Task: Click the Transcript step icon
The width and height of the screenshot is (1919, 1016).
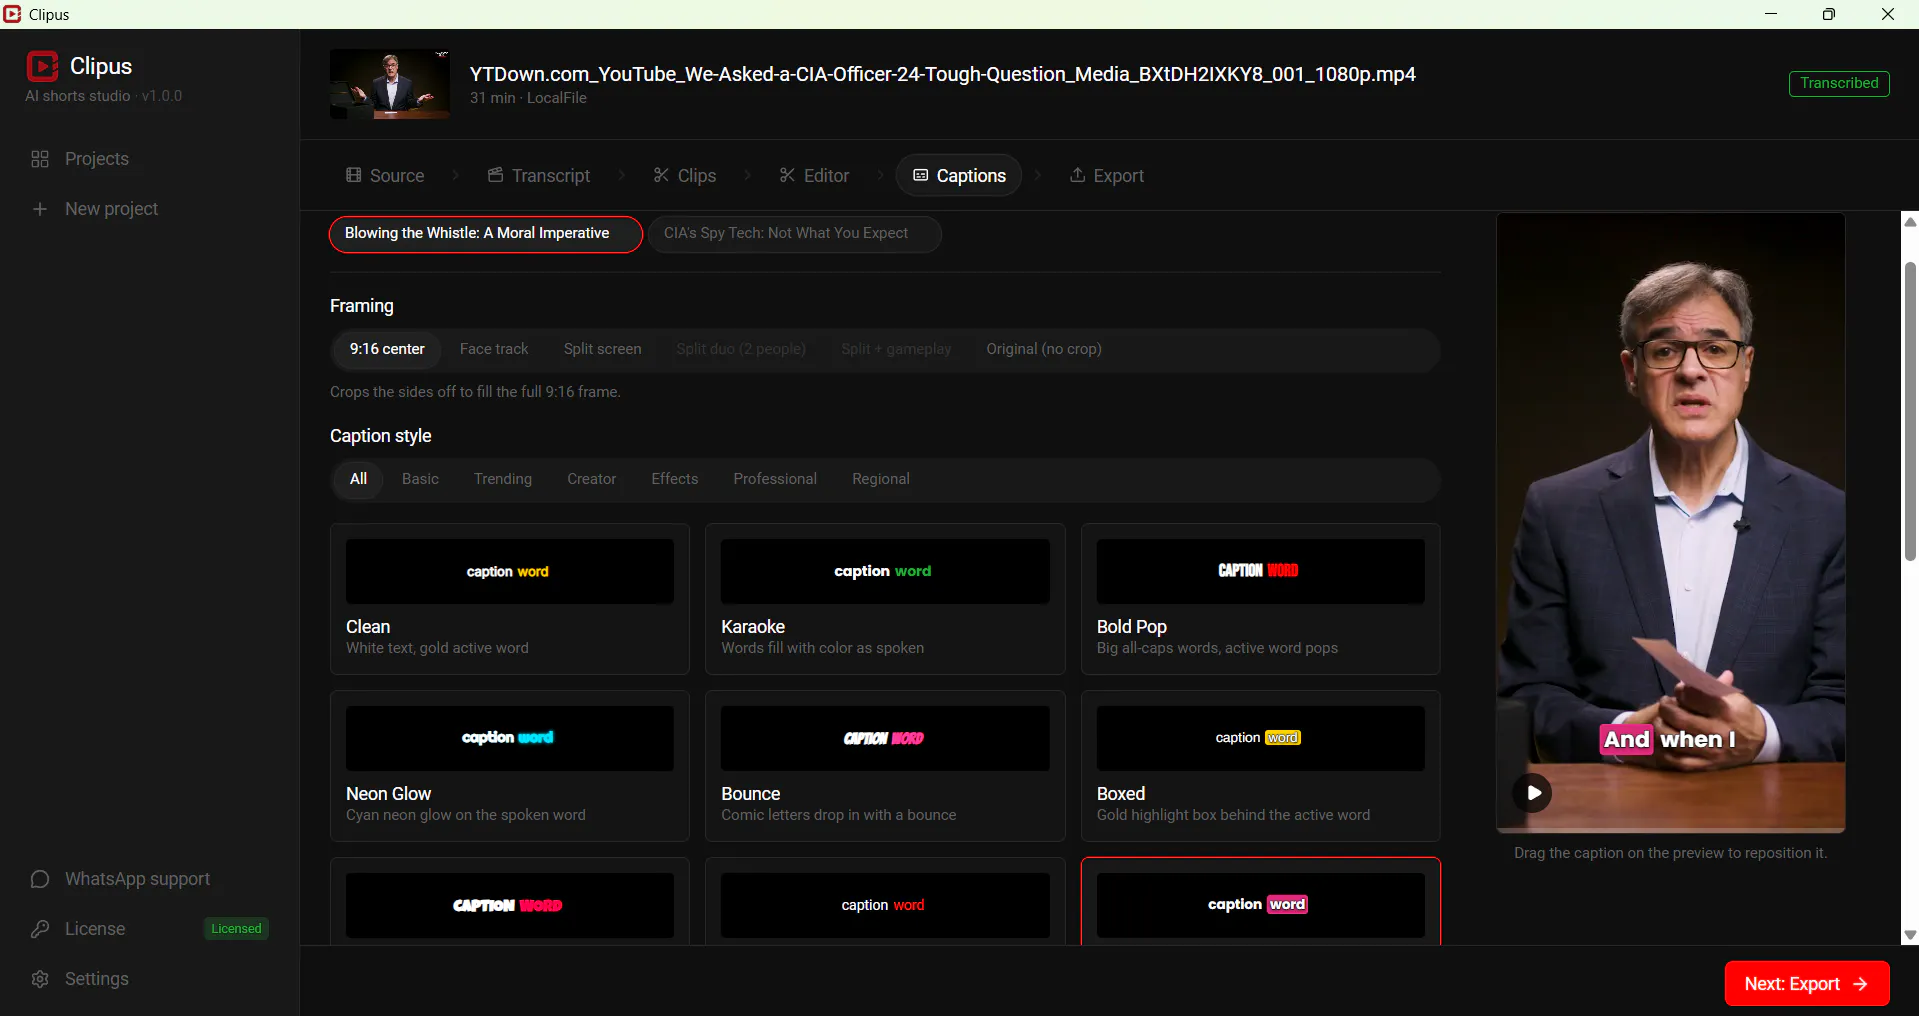Action: click(x=495, y=175)
